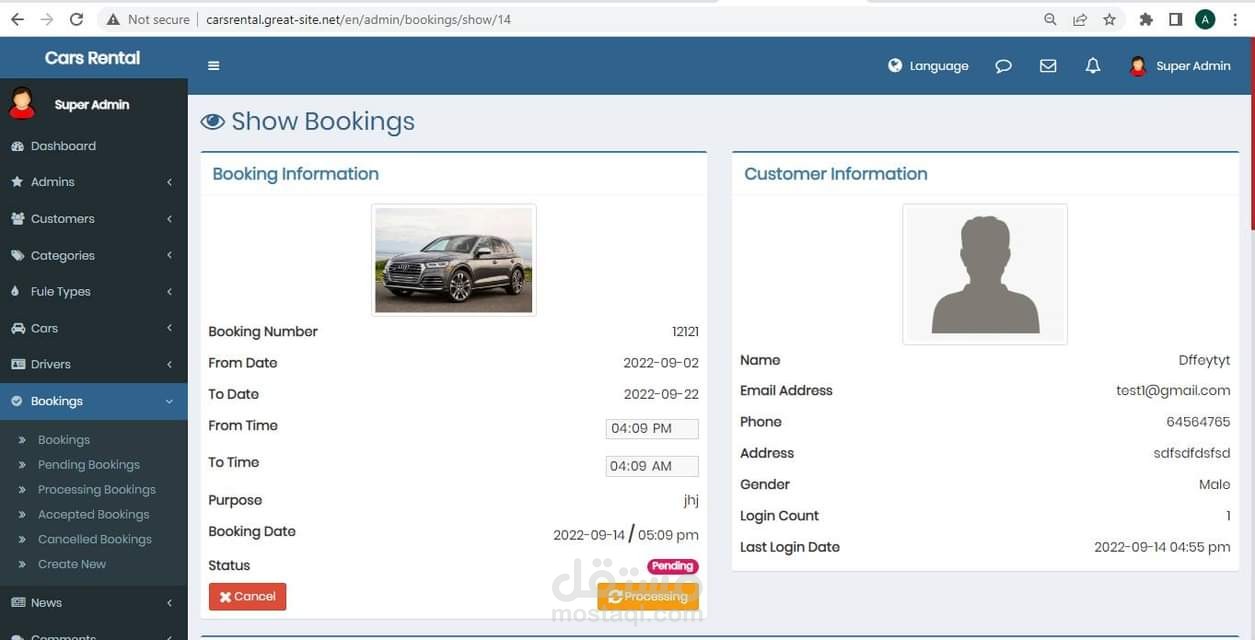Image resolution: width=1255 pixels, height=640 pixels.
Task: Click the Super Admin name in header
Action: pyautogui.click(x=1193, y=66)
